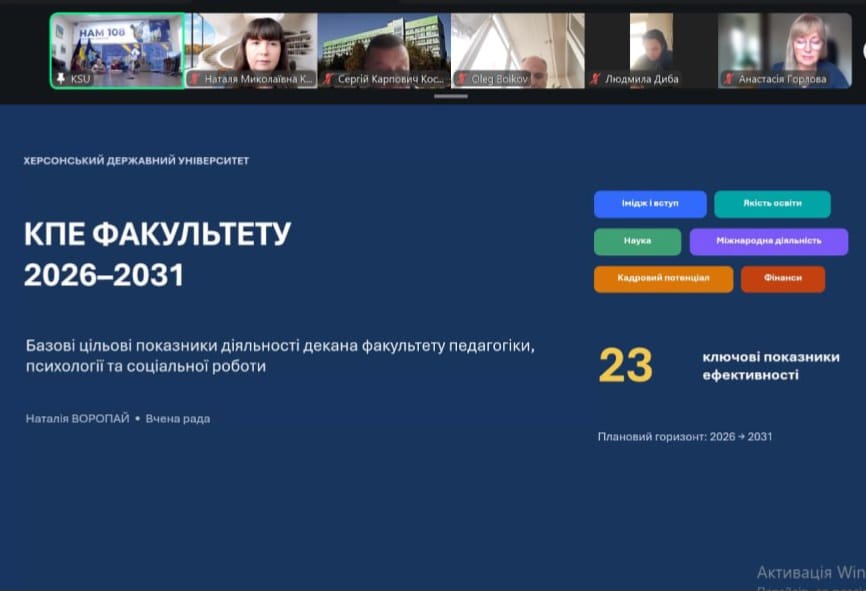866x591 pixels.
Task: Click Плановий горизонт: 2026 → 2031 text
Action: point(685,436)
